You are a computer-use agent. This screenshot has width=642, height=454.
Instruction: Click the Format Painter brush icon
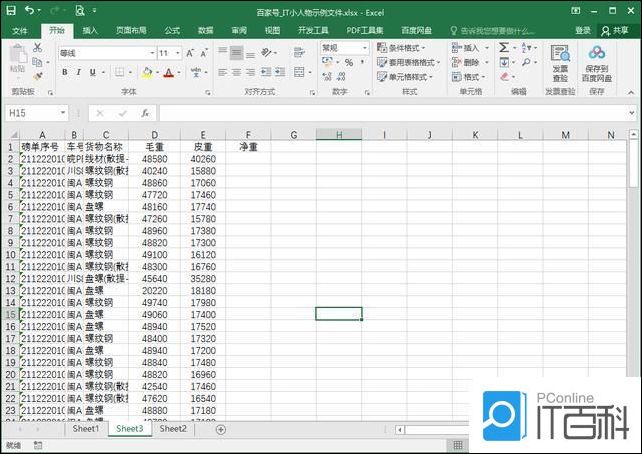tap(38, 76)
